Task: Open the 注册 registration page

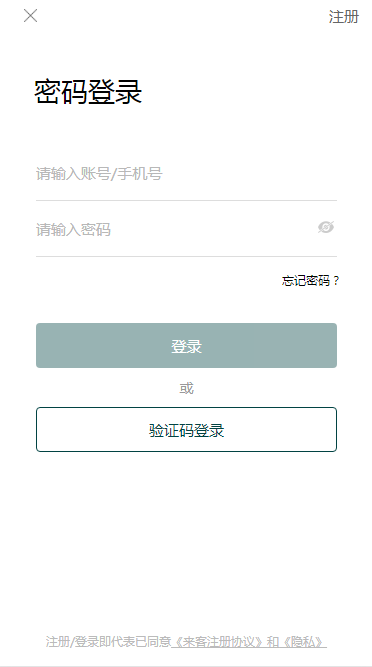Action: coord(344,17)
